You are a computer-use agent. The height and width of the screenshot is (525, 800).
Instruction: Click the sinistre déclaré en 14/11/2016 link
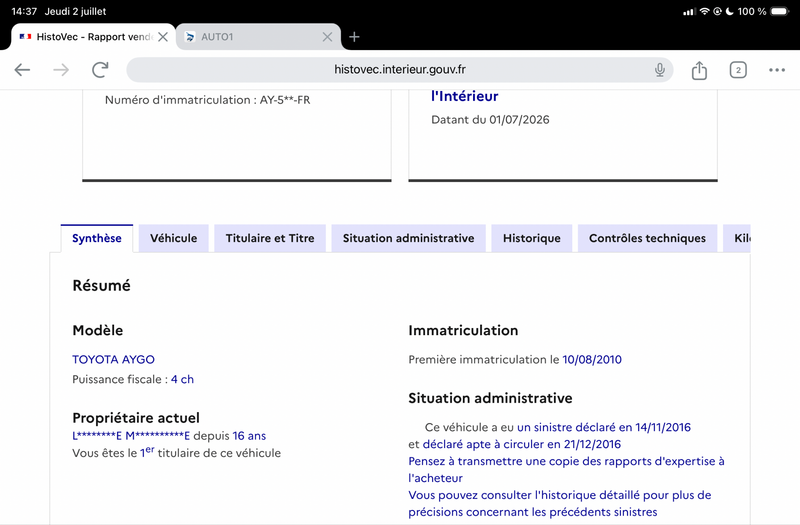tap(604, 427)
